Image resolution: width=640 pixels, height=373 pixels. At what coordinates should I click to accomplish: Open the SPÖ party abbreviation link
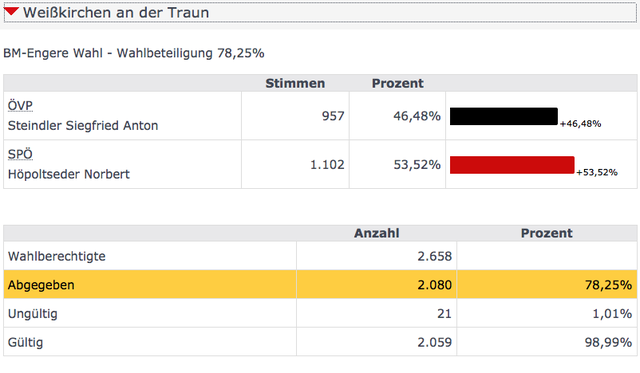20,154
